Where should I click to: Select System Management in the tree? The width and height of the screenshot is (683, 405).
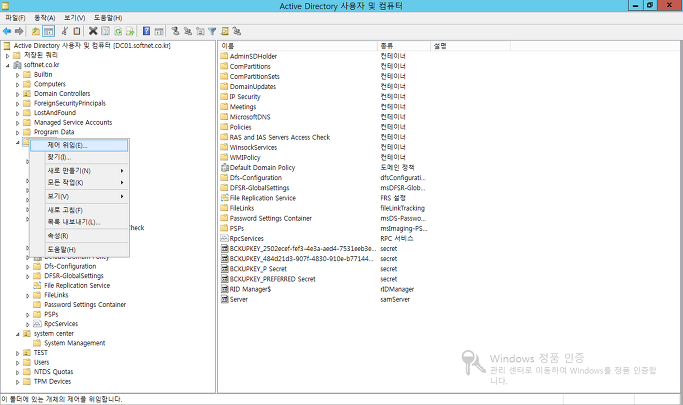(75, 343)
